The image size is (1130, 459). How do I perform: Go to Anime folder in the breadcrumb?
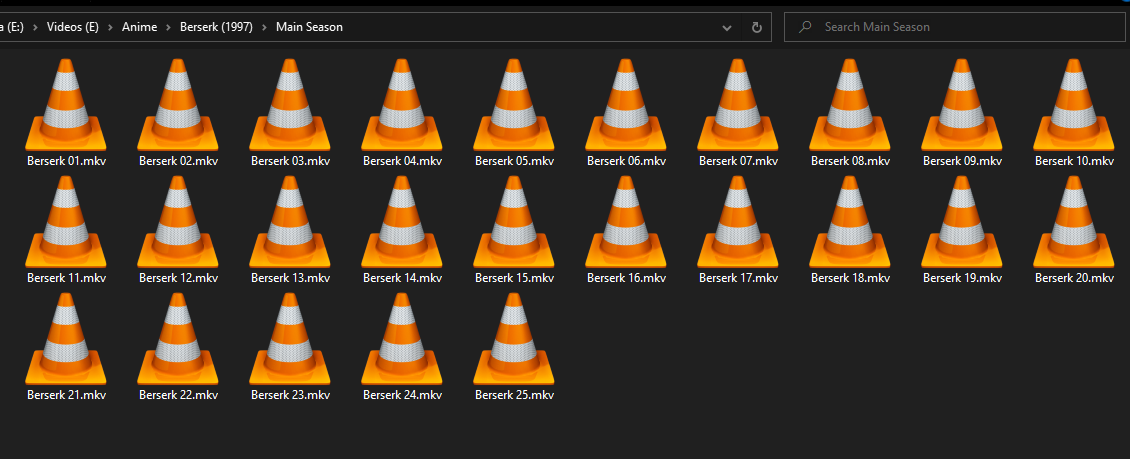point(140,27)
